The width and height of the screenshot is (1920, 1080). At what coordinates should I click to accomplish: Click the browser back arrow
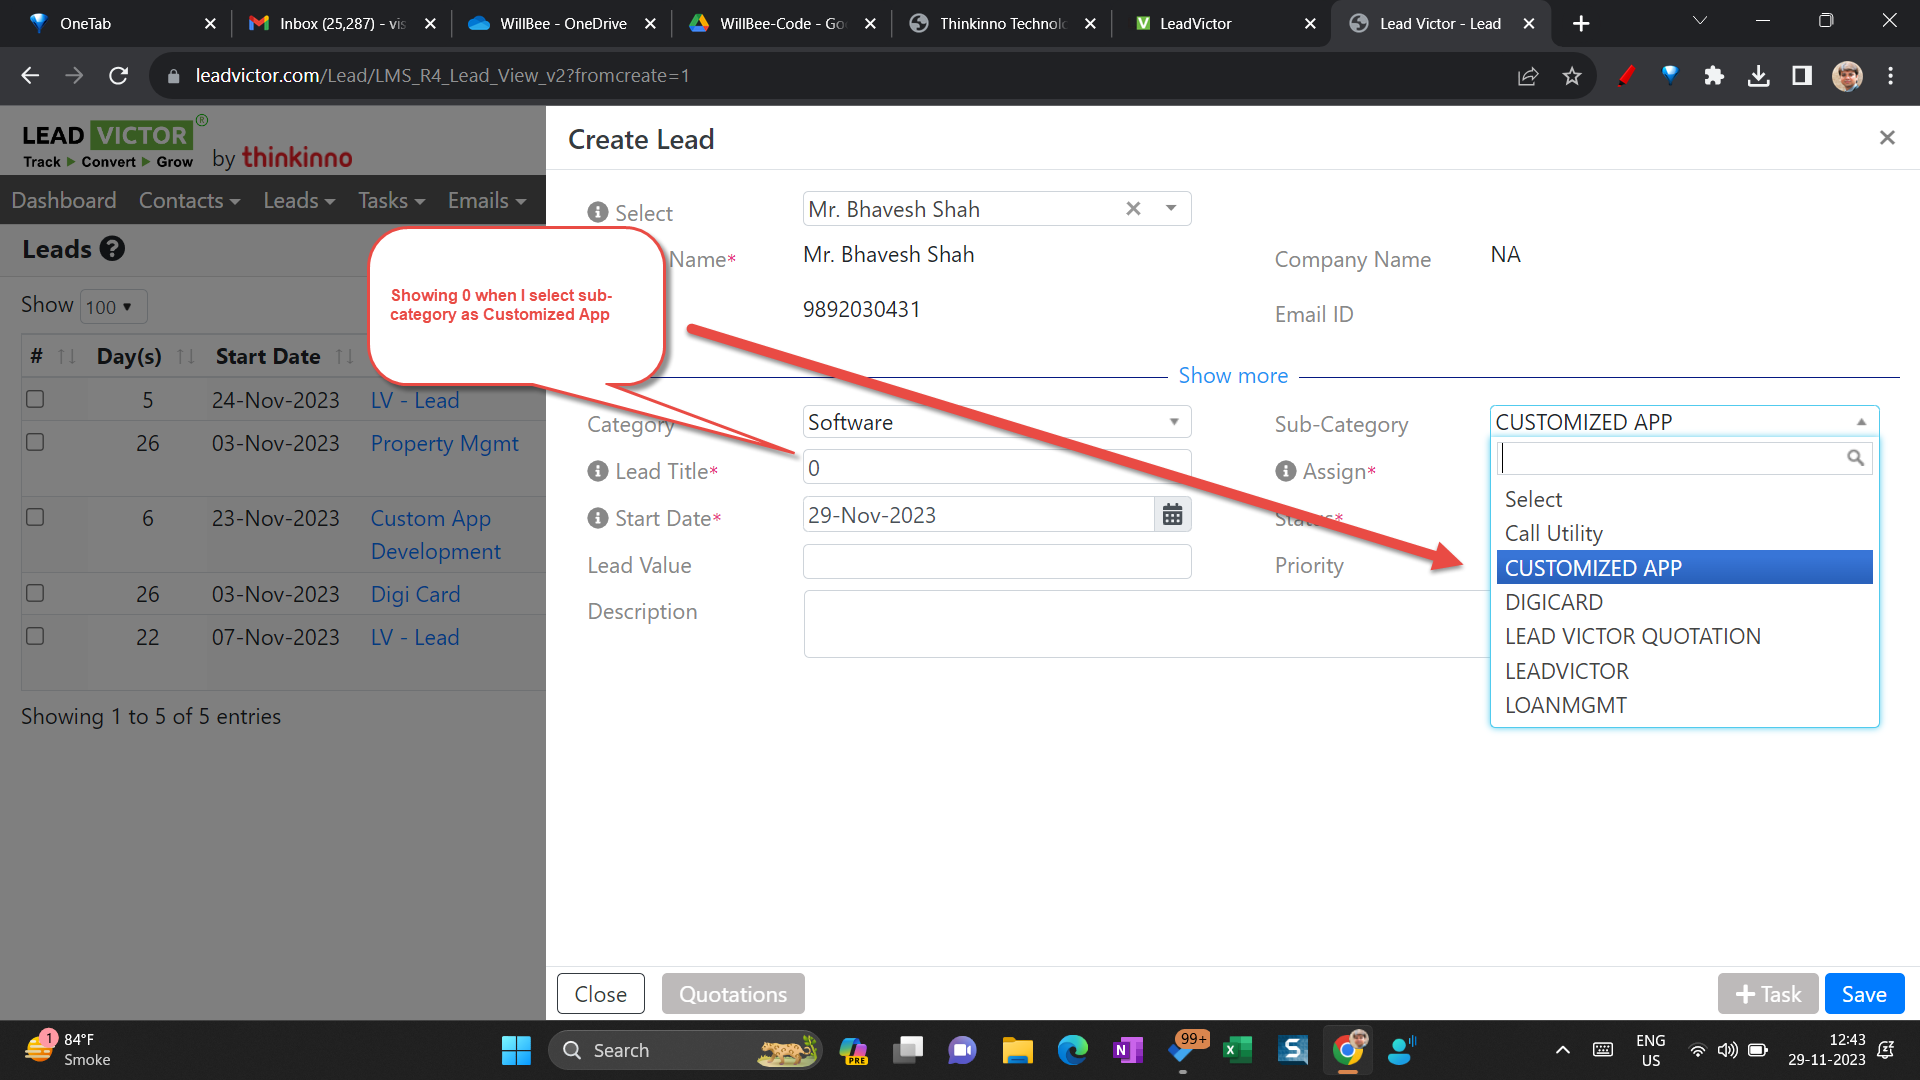coord(30,76)
